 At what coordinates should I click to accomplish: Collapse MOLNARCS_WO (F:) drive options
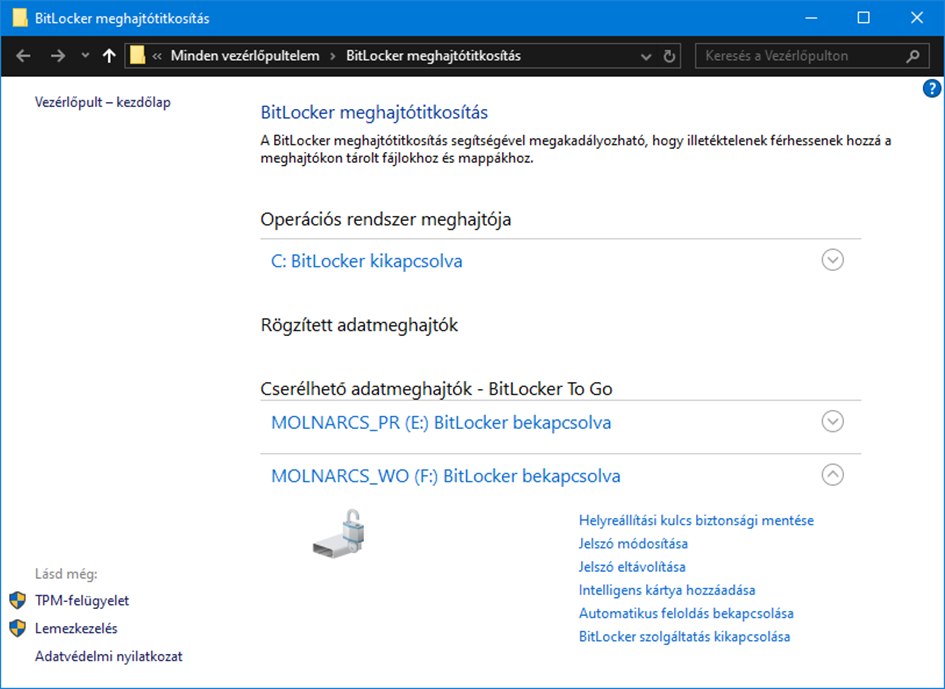click(832, 475)
